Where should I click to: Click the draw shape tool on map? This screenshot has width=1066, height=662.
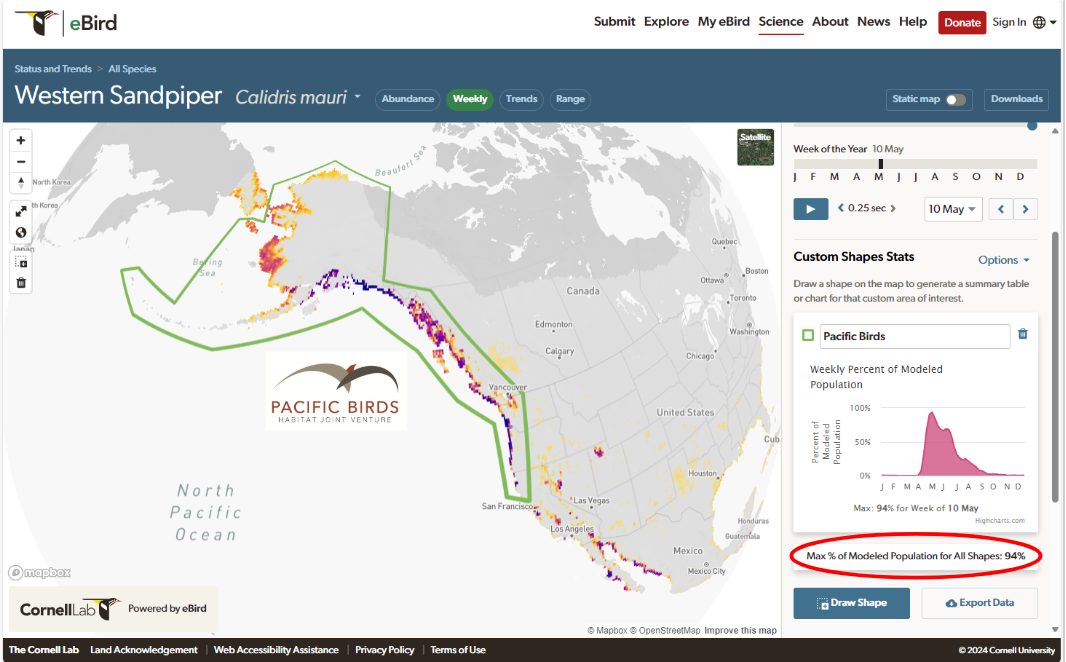point(21,262)
